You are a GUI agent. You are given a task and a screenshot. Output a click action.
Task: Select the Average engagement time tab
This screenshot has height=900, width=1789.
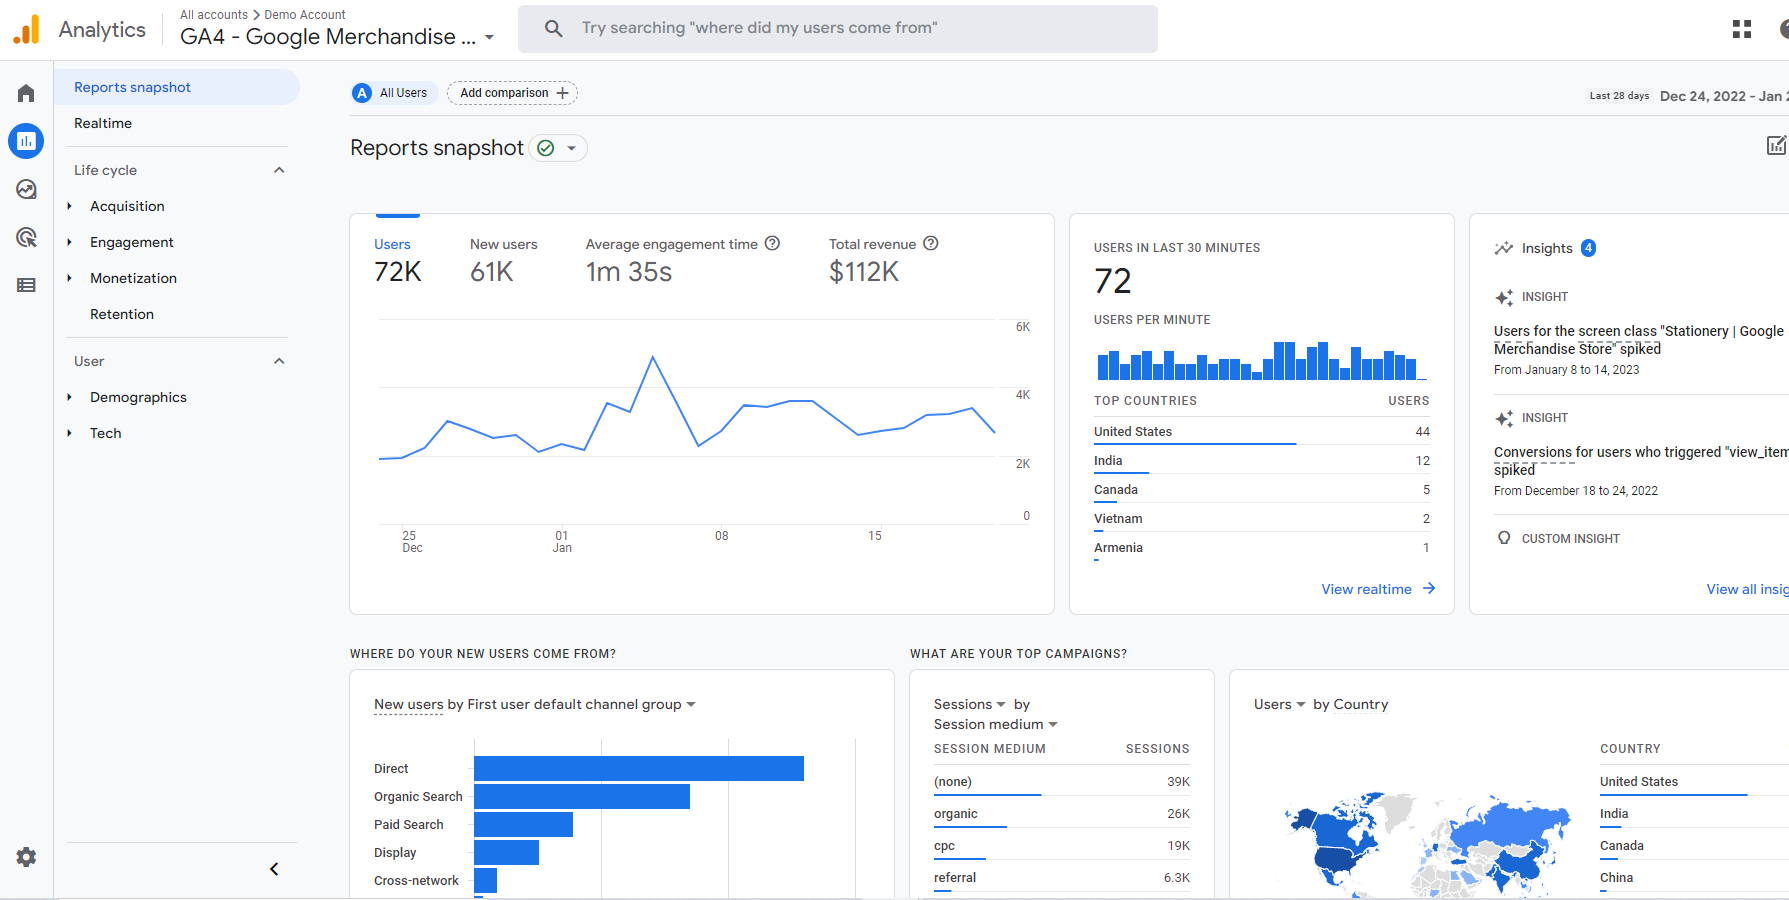click(683, 263)
